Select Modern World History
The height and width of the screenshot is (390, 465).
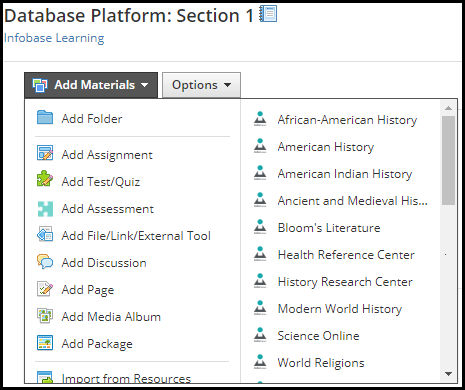coord(340,309)
